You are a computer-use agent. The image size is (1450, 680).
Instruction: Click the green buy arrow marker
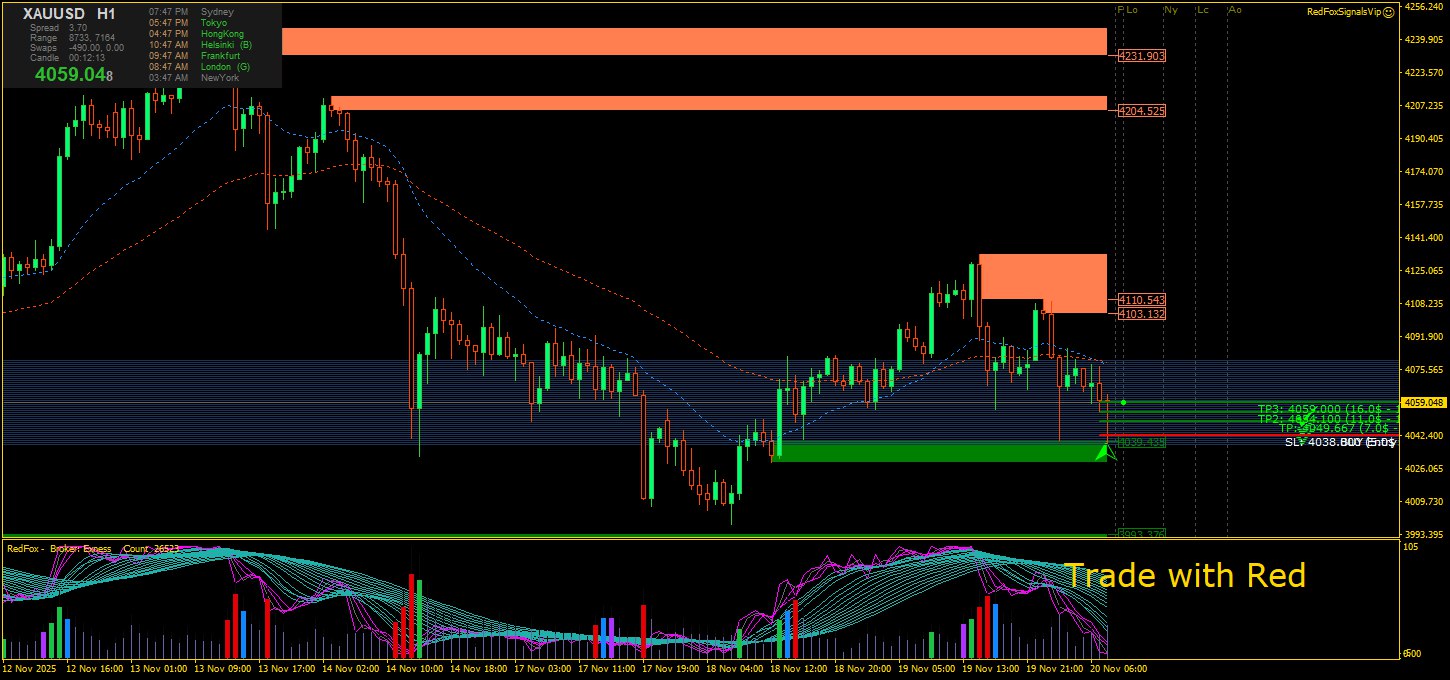(x=1104, y=453)
